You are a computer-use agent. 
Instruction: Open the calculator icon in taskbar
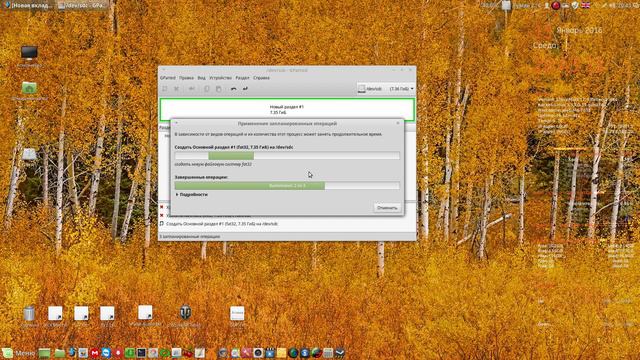pyautogui.click(x=328, y=353)
